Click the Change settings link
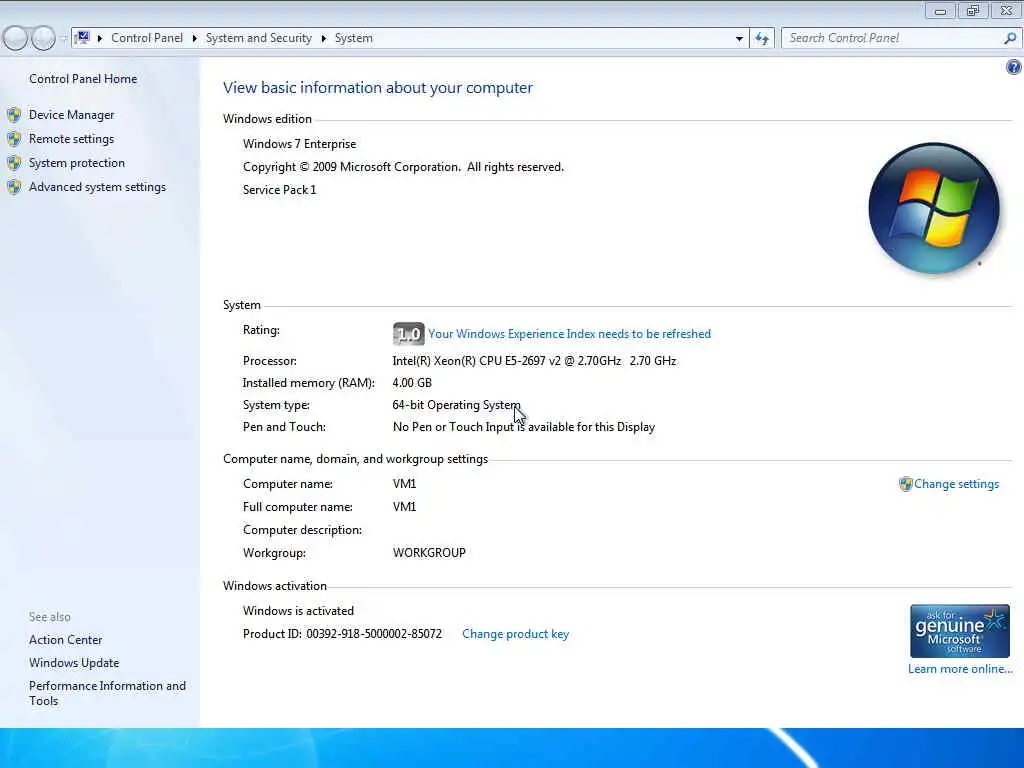The height and width of the screenshot is (768, 1024). tap(957, 484)
